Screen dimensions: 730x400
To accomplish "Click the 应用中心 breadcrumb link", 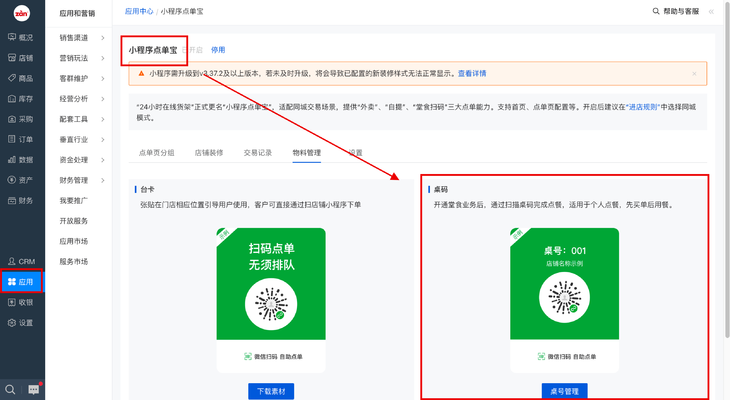I will [139, 11].
